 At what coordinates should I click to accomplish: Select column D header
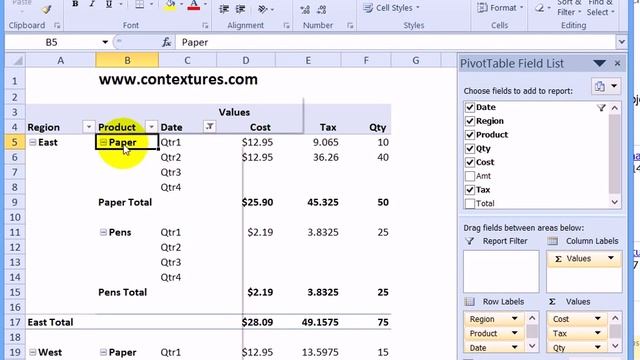coord(246,60)
